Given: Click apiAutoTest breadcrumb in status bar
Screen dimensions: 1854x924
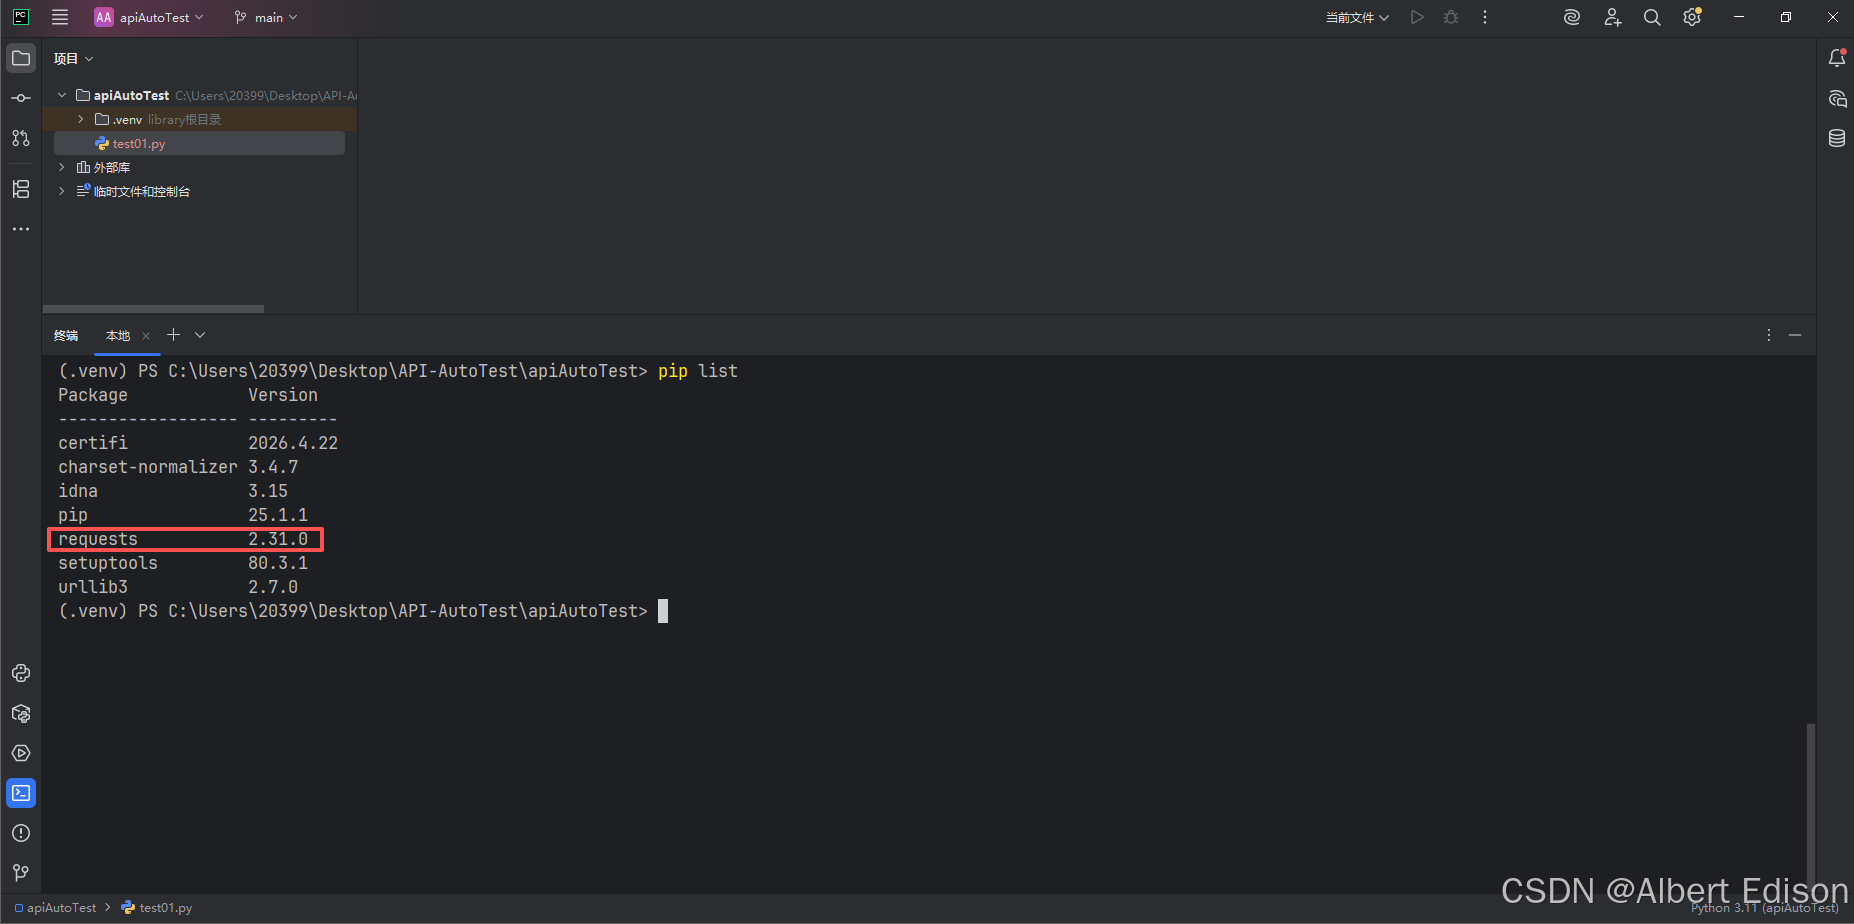Looking at the screenshot, I should [55, 908].
